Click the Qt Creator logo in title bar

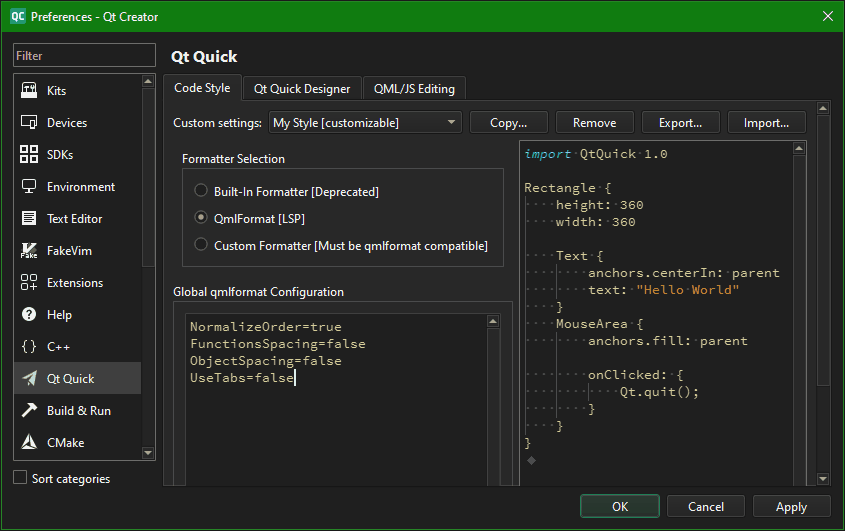point(18,16)
